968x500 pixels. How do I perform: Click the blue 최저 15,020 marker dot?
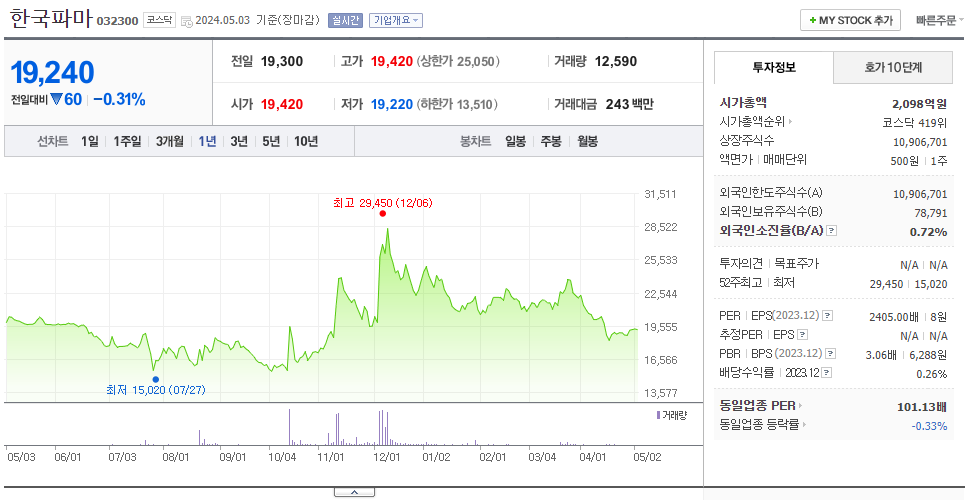click(156, 380)
